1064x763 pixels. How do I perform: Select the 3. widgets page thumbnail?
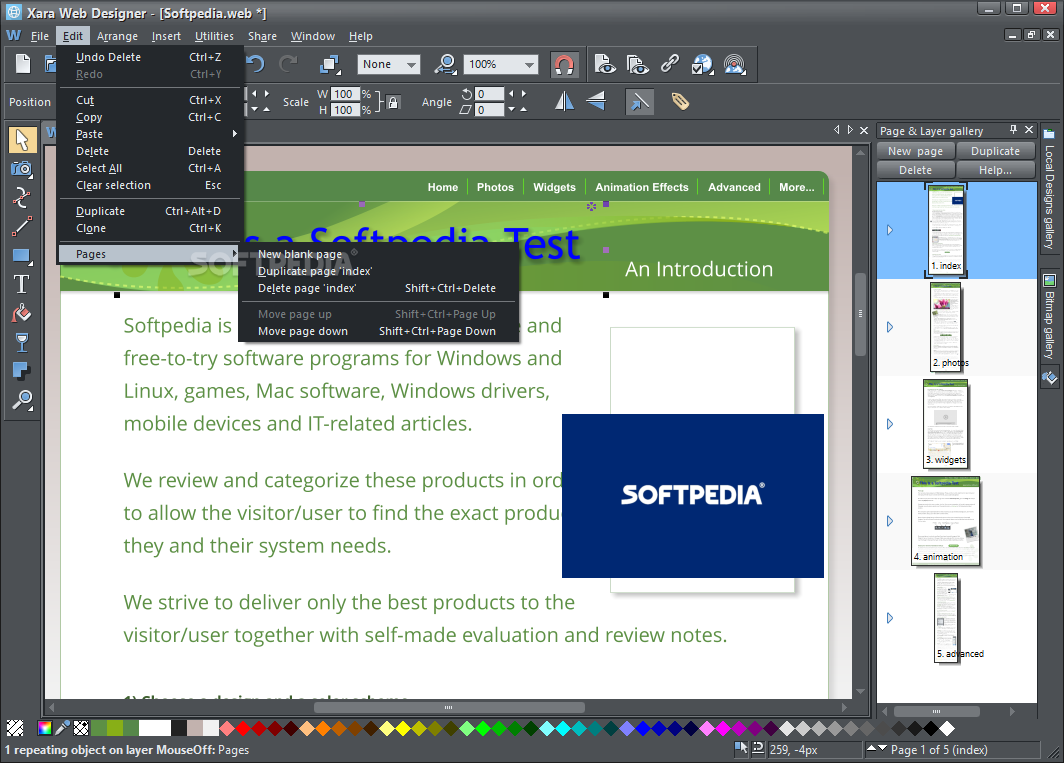tap(946, 424)
